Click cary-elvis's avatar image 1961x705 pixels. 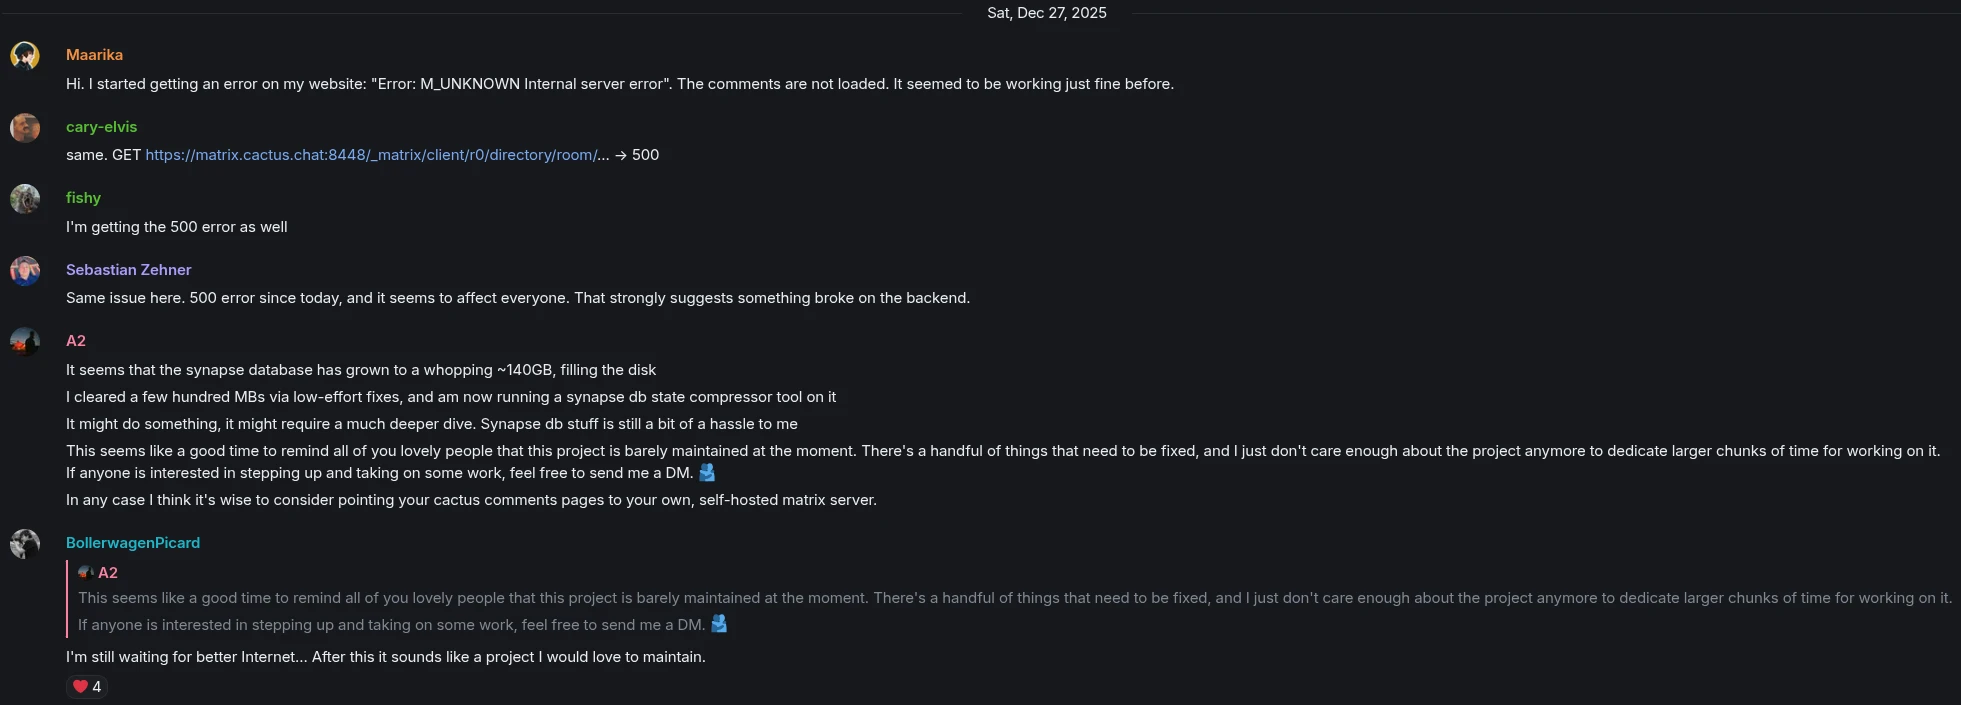[24, 128]
